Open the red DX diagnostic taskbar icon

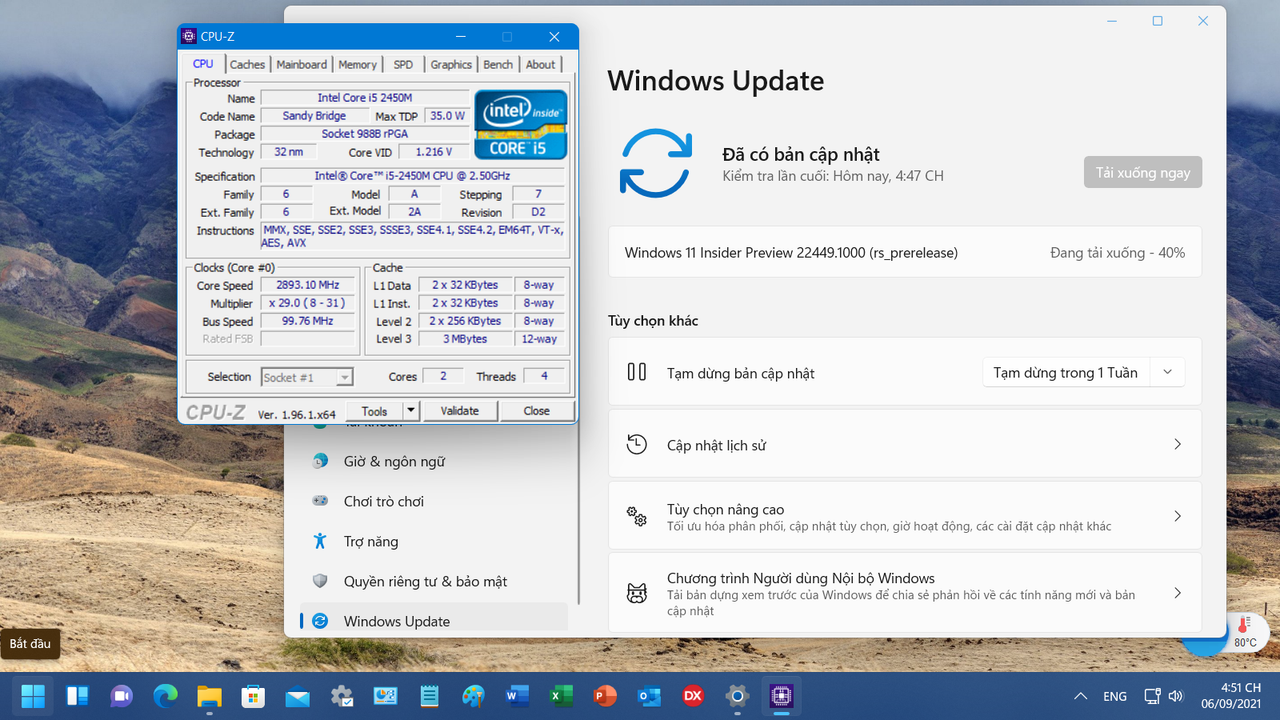(693, 696)
